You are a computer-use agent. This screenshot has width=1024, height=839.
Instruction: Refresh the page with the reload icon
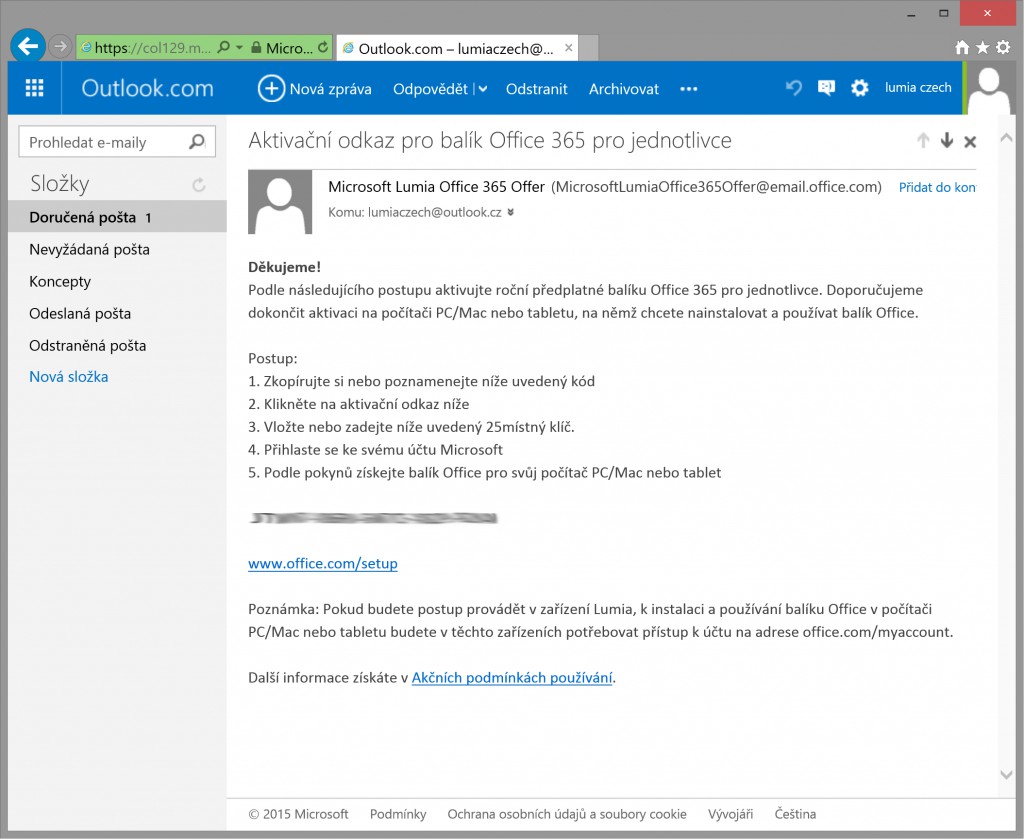coord(323,47)
